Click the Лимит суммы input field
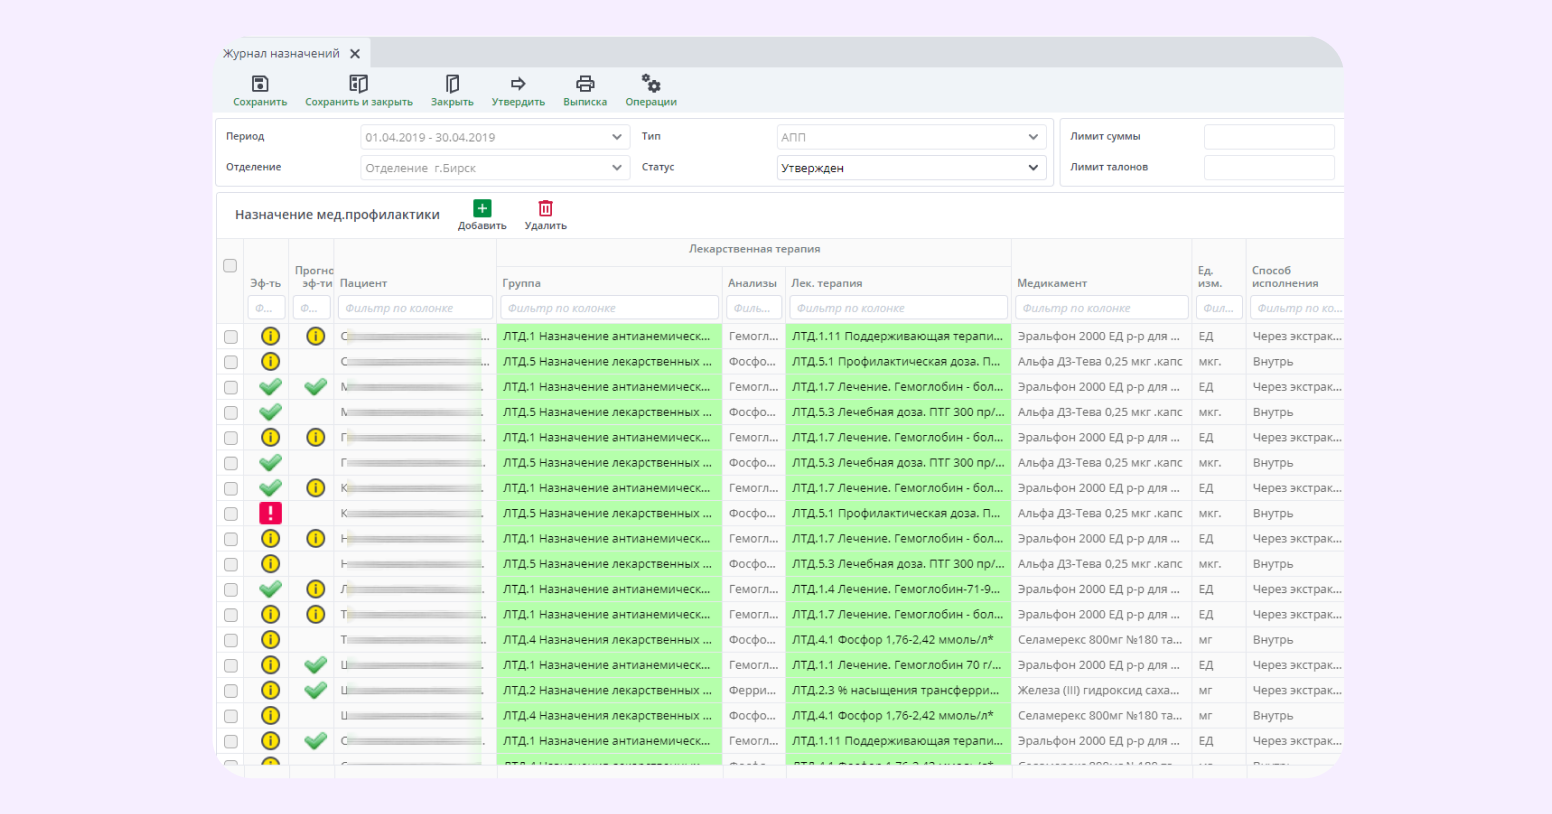Screen dimensions: 1552x814 tap(1269, 137)
